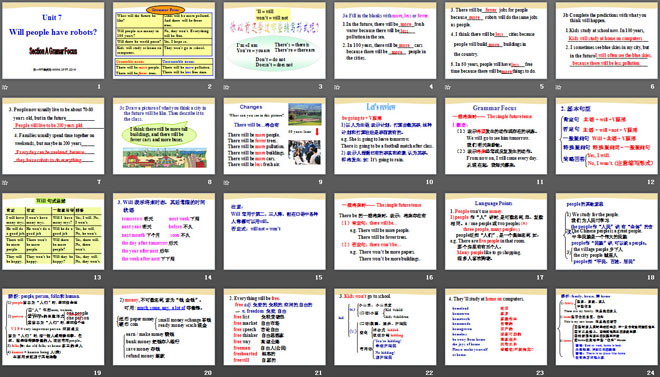Select slide 14 listing tomorrow and next week

click(x=164, y=232)
